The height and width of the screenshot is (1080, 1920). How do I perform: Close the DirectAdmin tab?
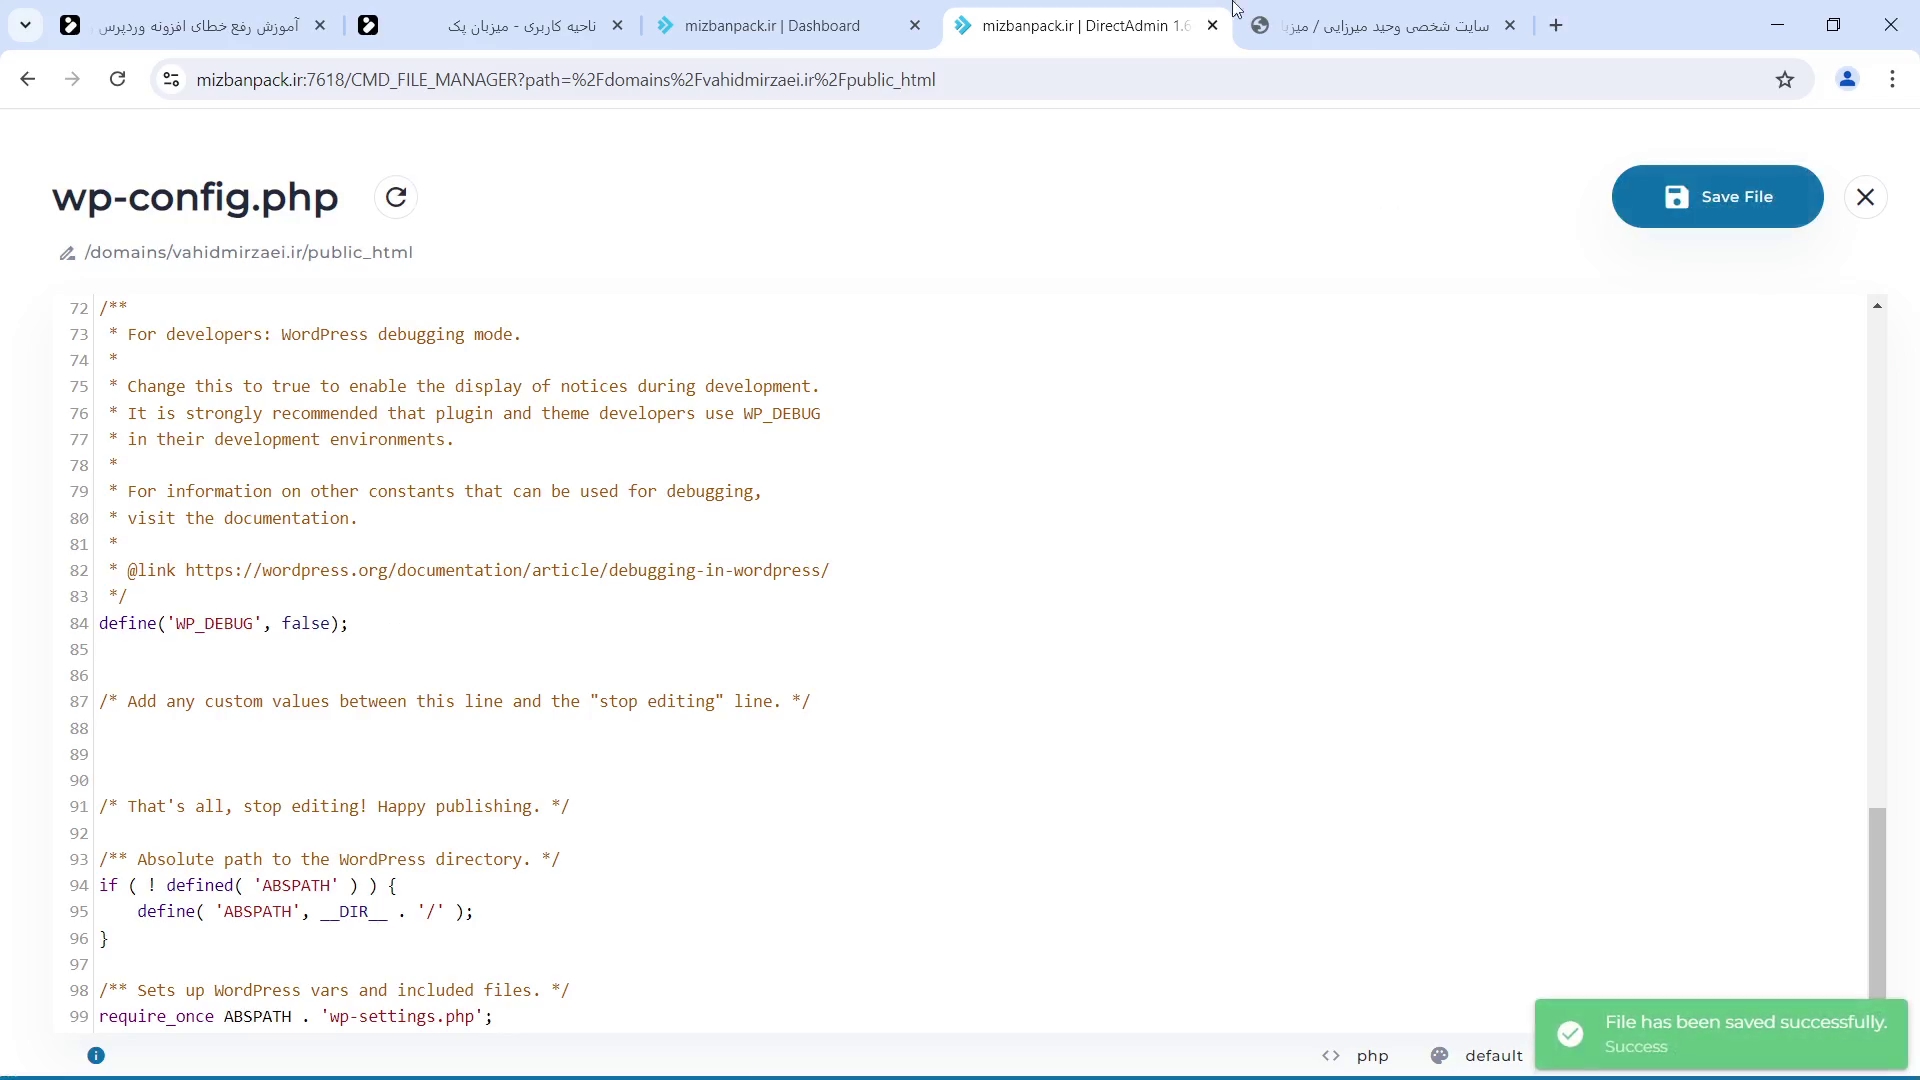click(x=1213, y=26)
